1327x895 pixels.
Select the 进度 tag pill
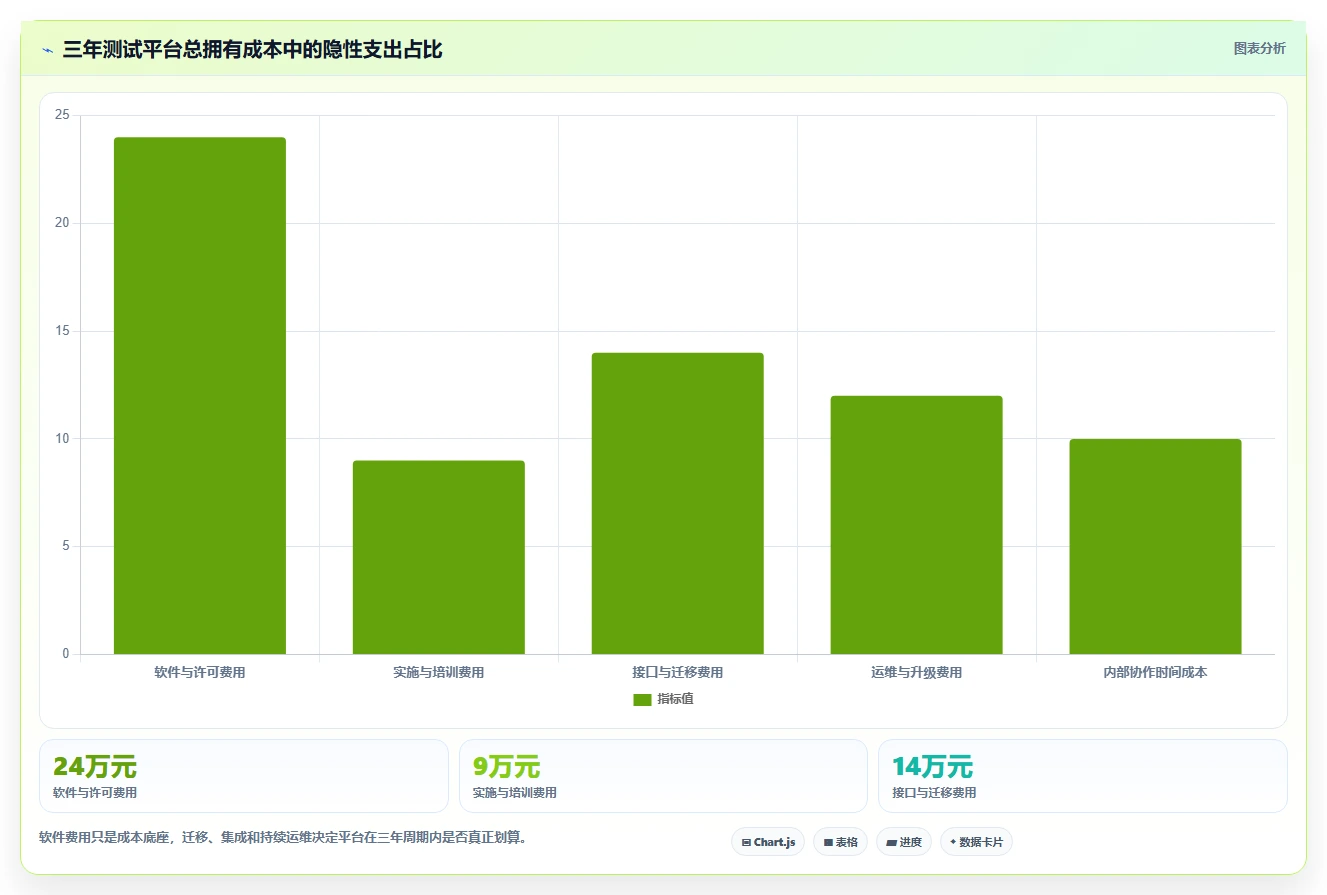tap(904, 842)
